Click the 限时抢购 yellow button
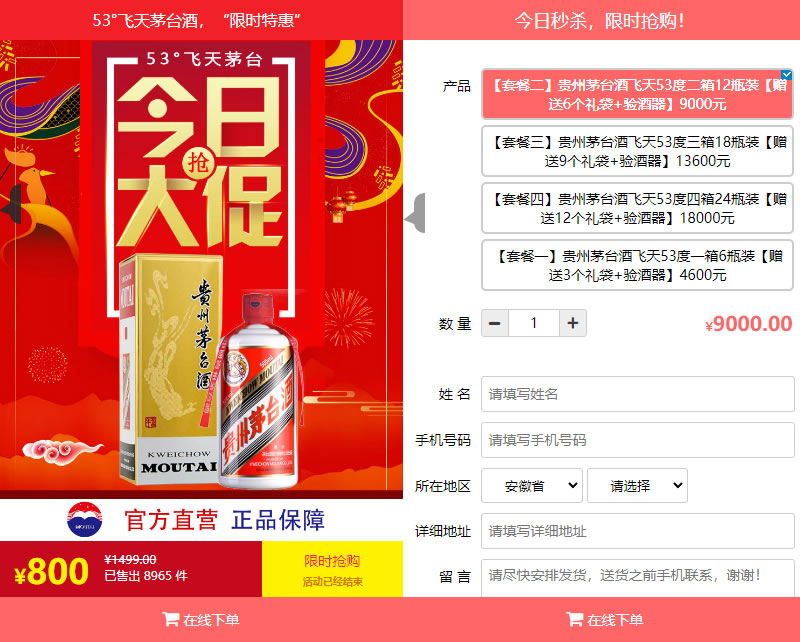Image resolution: width=800 pixels, height=642 pixels. coord(332,570)
